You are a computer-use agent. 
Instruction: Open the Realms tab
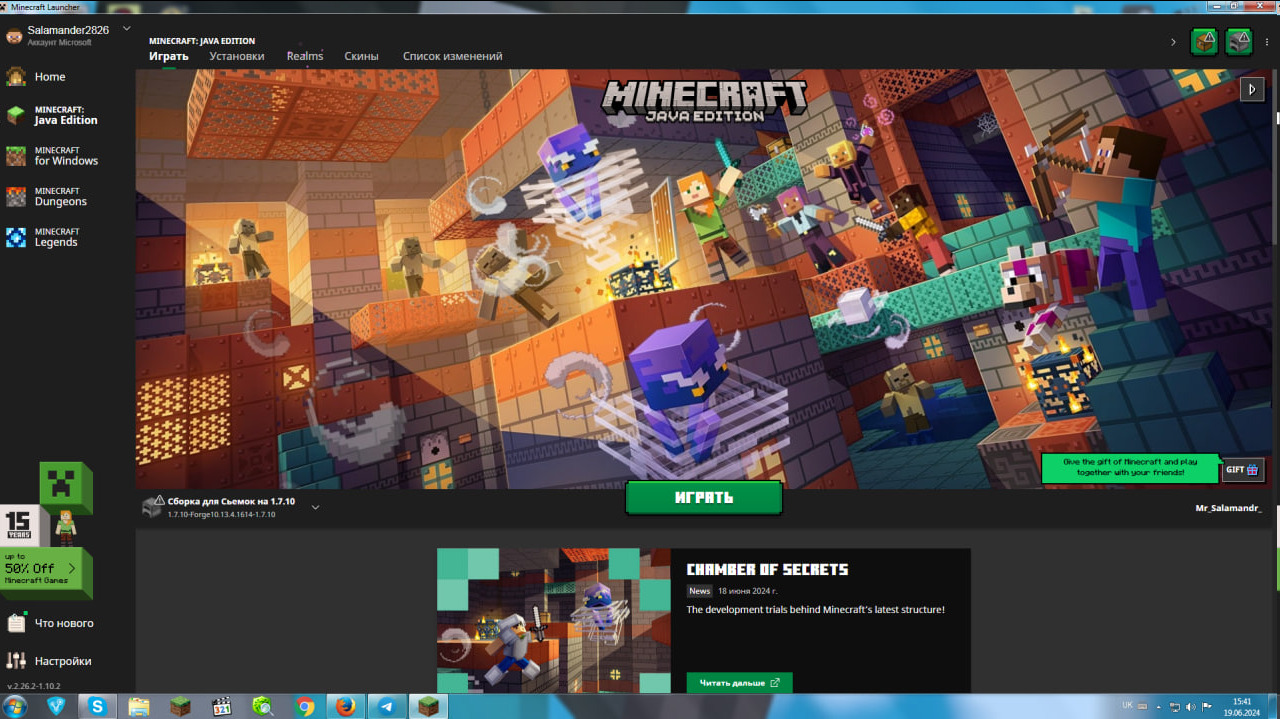pyautogui.click(x=305, y=57)
